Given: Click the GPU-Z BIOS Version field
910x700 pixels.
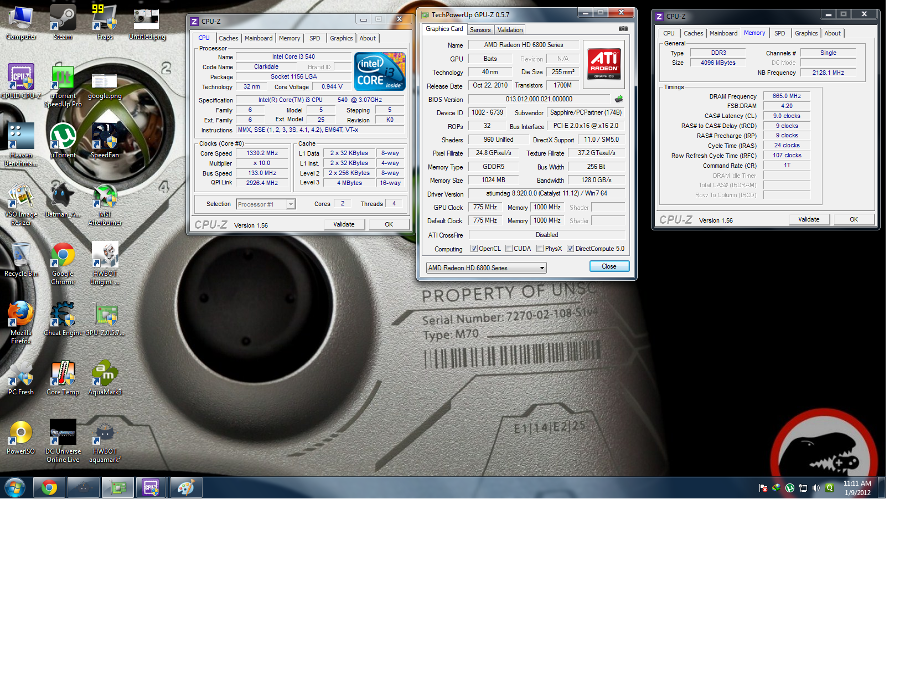Looking at the screenshot, I should pos(539,99).
